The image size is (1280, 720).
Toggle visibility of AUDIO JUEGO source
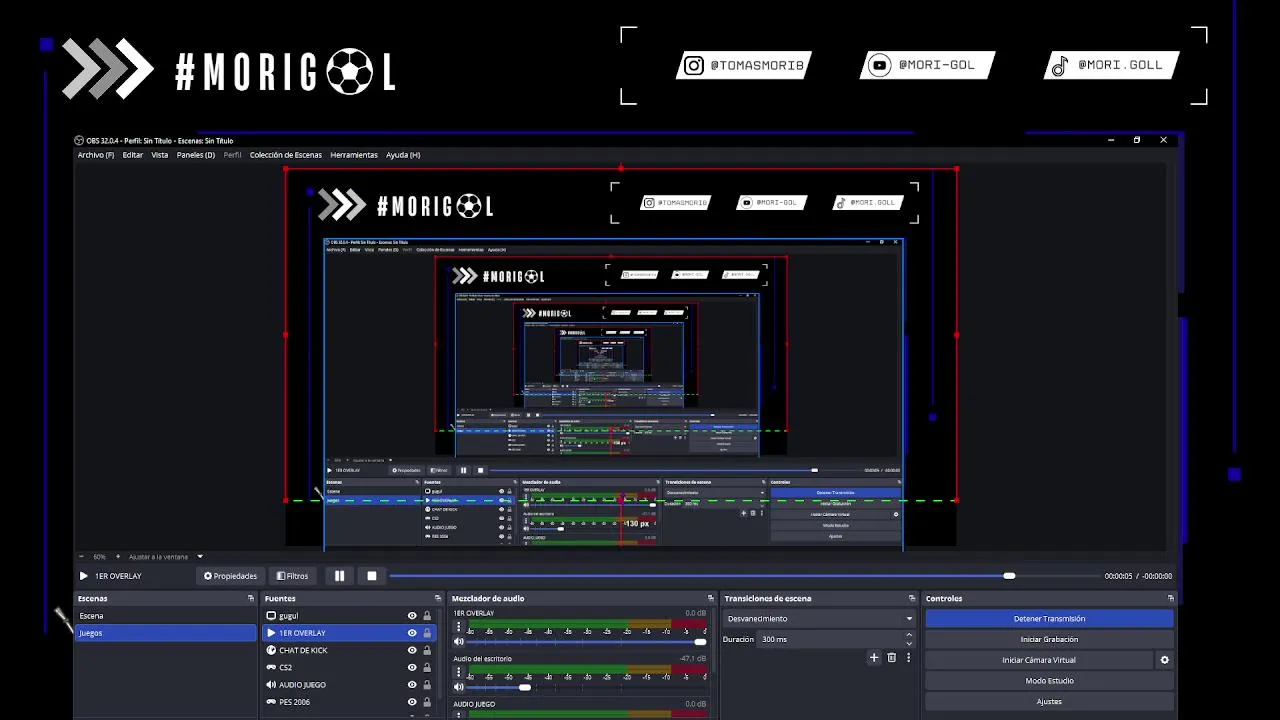412,685
